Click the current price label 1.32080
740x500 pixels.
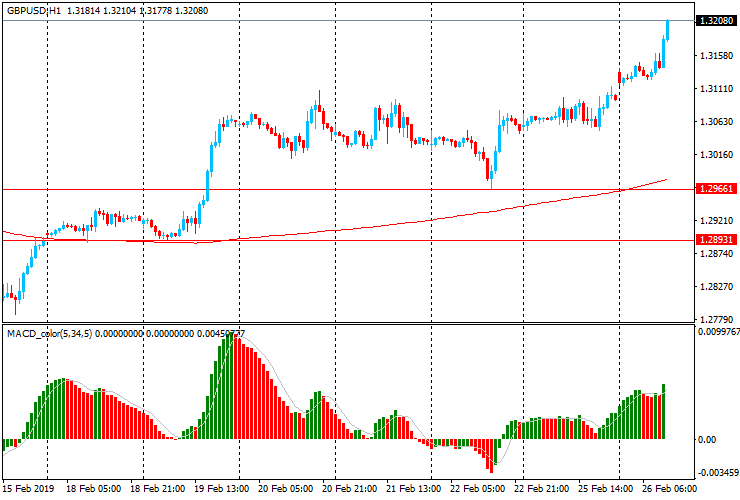[716, 21]
